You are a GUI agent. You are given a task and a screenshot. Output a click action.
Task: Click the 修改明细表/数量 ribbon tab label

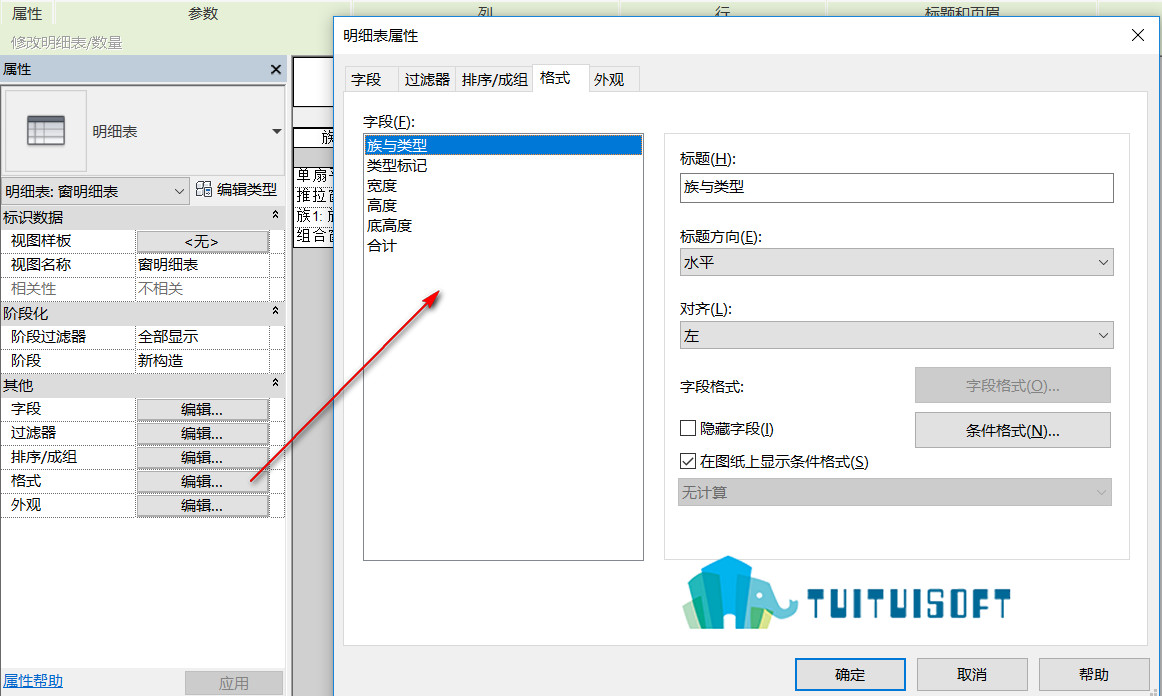tap(66, 42)
